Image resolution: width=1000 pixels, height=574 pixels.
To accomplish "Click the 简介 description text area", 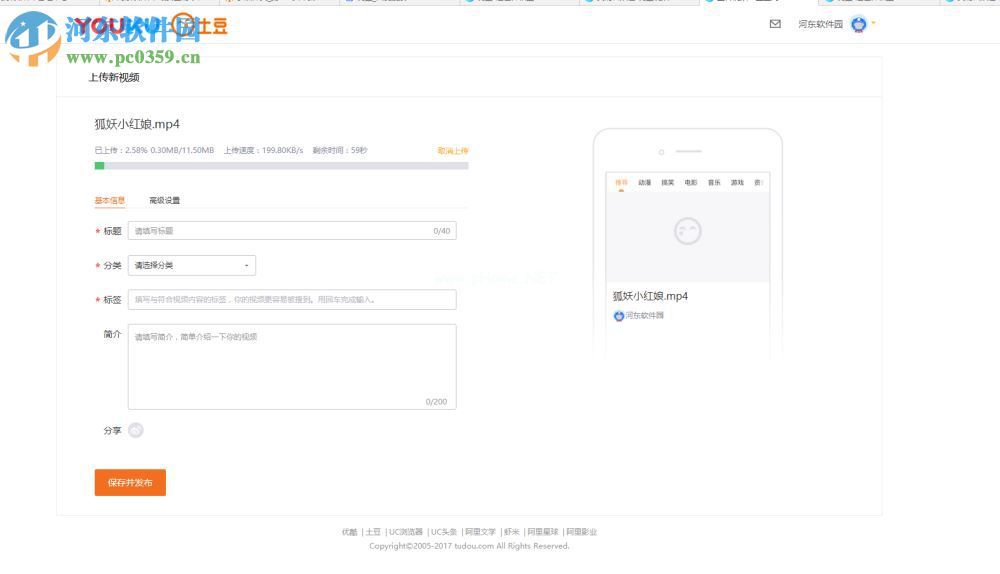I will pos(291,366).
